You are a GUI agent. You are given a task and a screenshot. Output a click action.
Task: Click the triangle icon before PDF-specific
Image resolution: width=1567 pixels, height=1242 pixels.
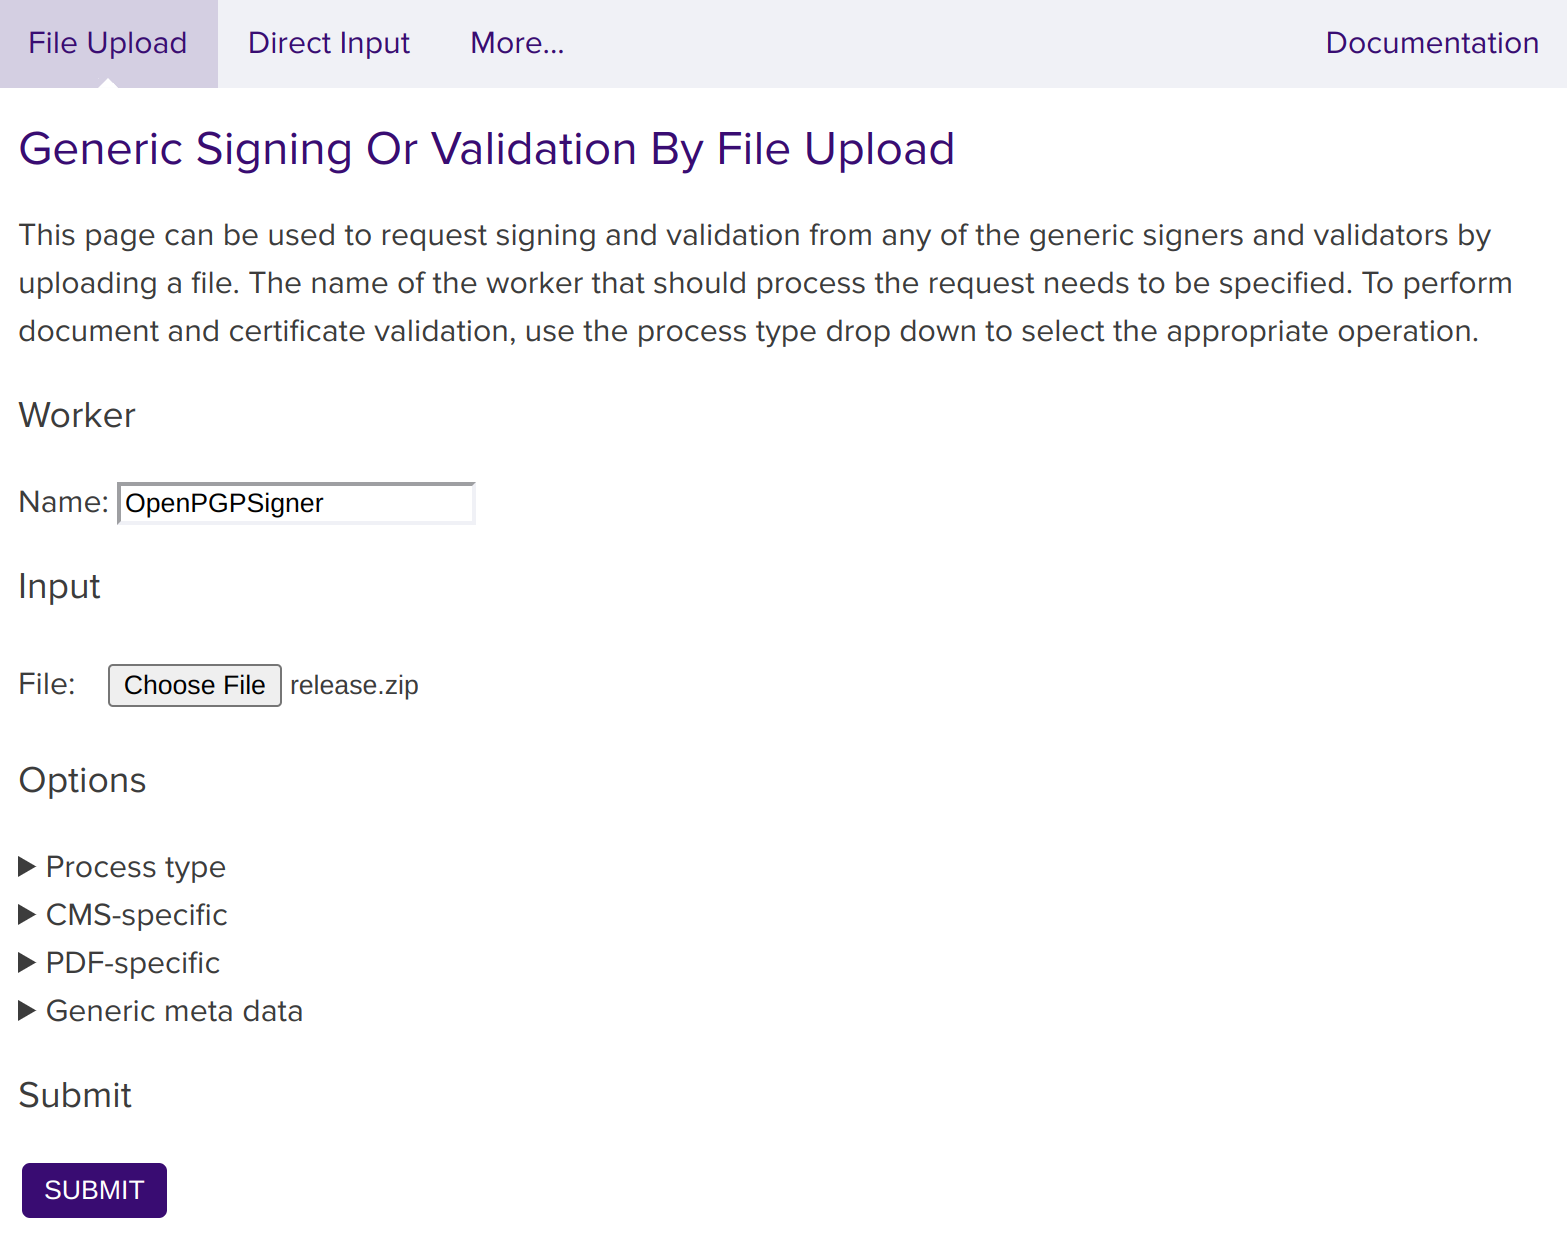(x=27, y=962)
